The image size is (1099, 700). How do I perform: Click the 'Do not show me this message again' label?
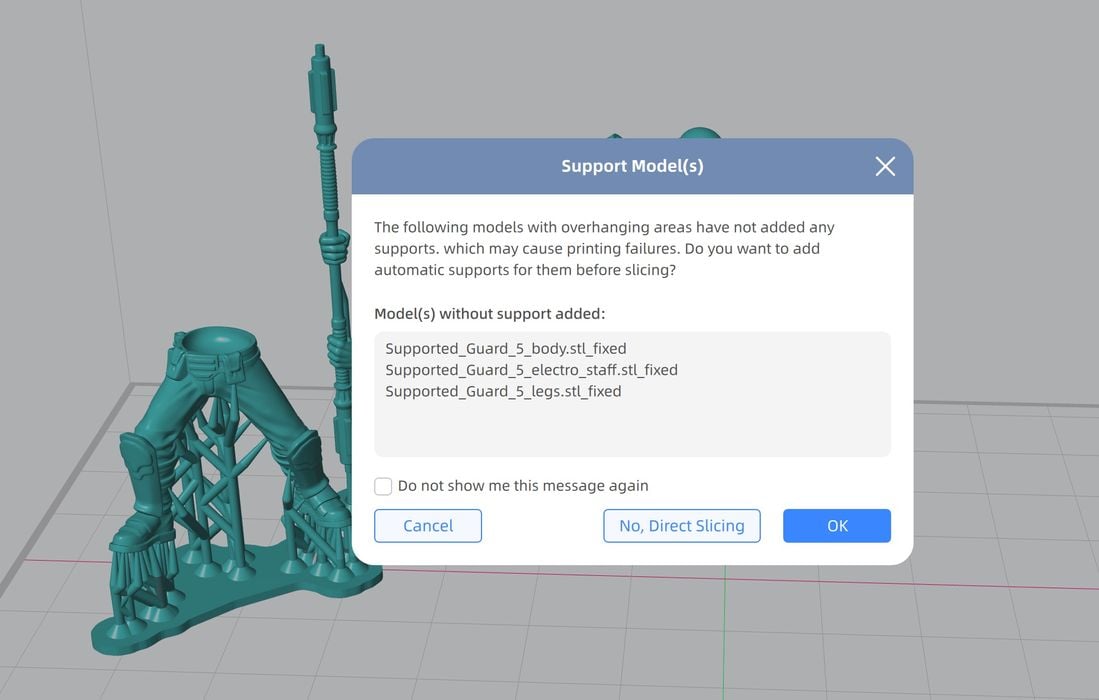tap(523, 486)
